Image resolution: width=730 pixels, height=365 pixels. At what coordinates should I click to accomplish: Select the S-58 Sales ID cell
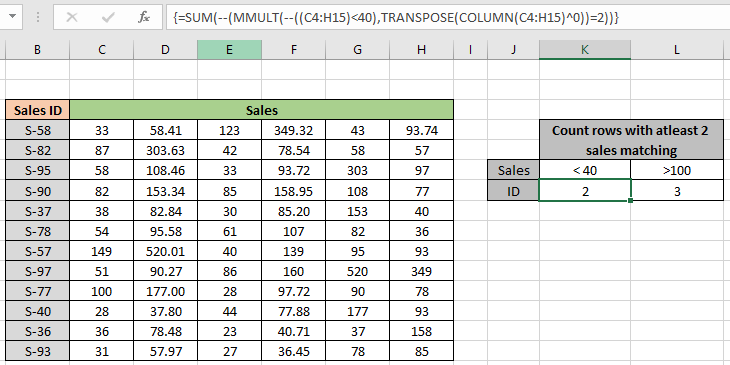point(38,130)
